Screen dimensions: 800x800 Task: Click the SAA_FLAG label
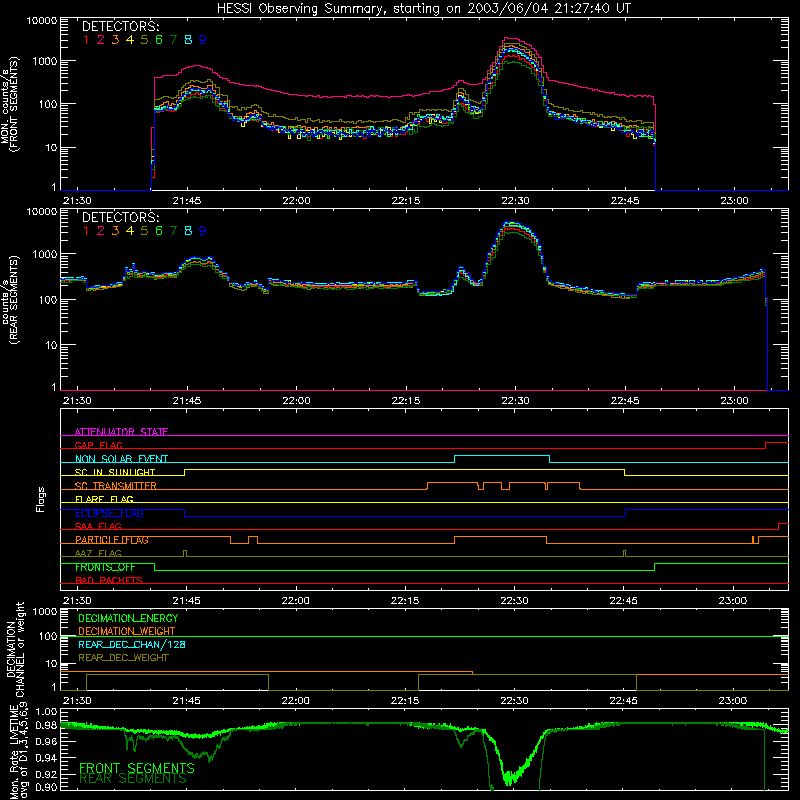coord(98,526)
